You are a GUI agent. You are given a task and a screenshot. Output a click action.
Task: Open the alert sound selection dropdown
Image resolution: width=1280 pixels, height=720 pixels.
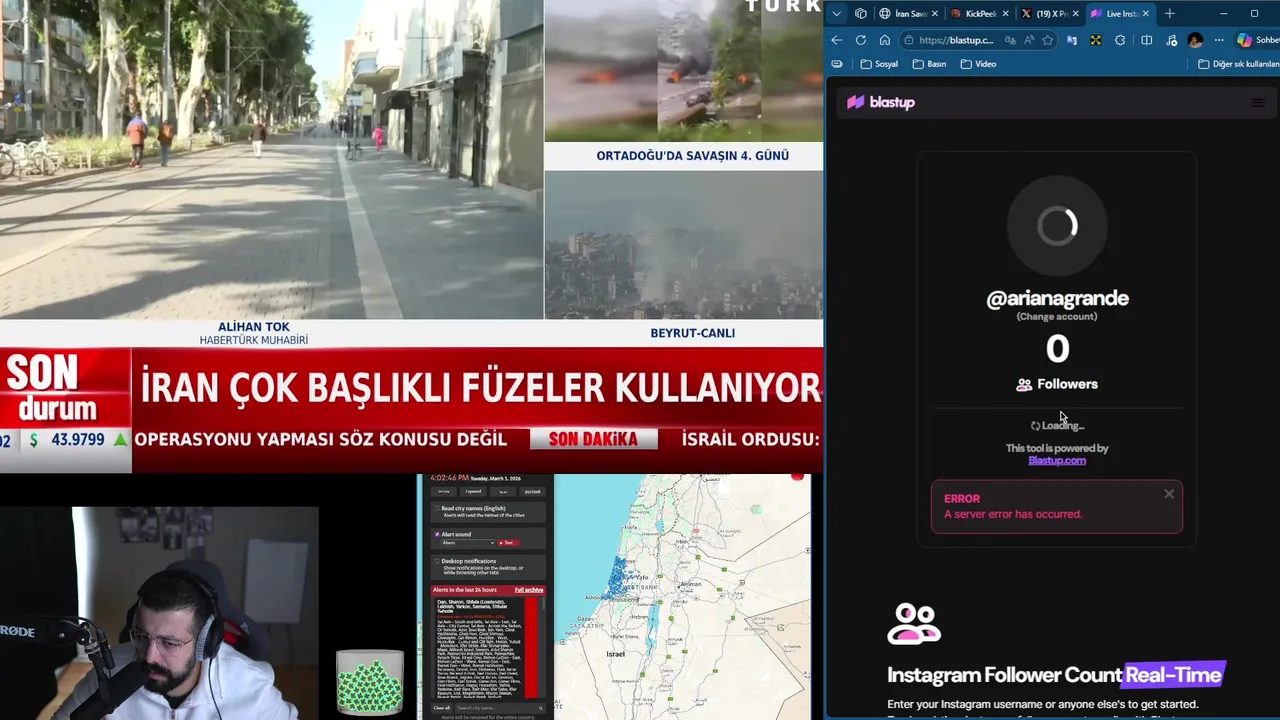tap(468, 543)
